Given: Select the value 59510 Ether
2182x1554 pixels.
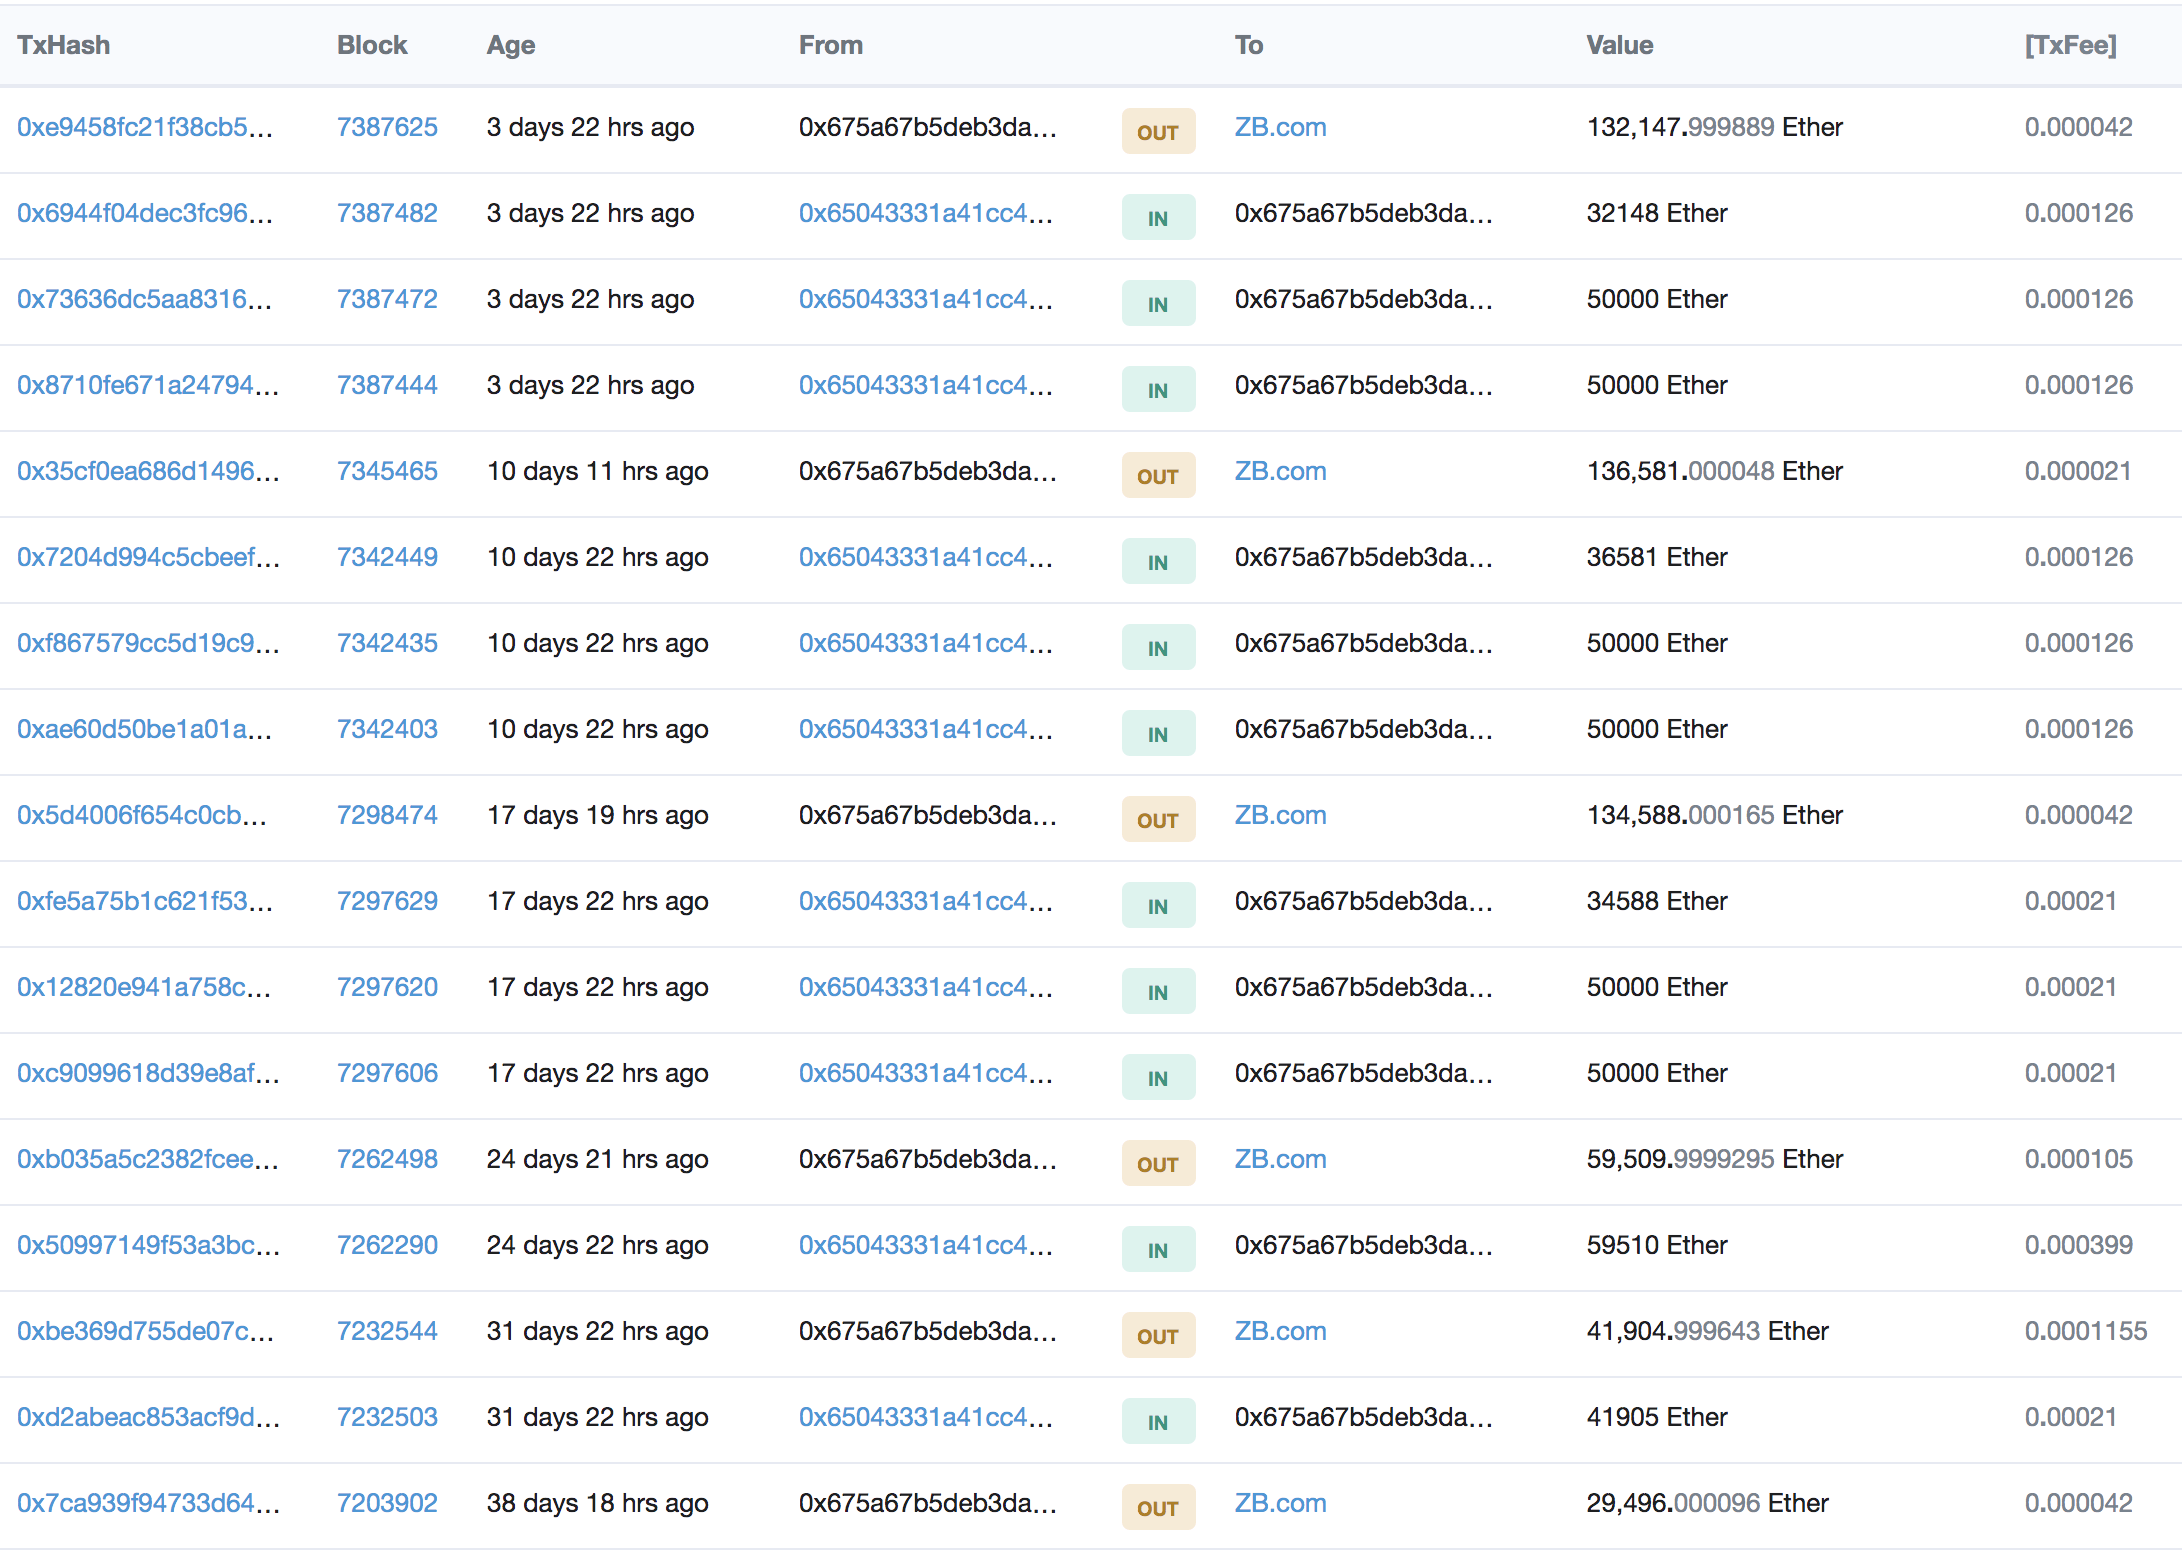Looking at the screenshot, I should pyautogui.click(x=1657, y=1245).
